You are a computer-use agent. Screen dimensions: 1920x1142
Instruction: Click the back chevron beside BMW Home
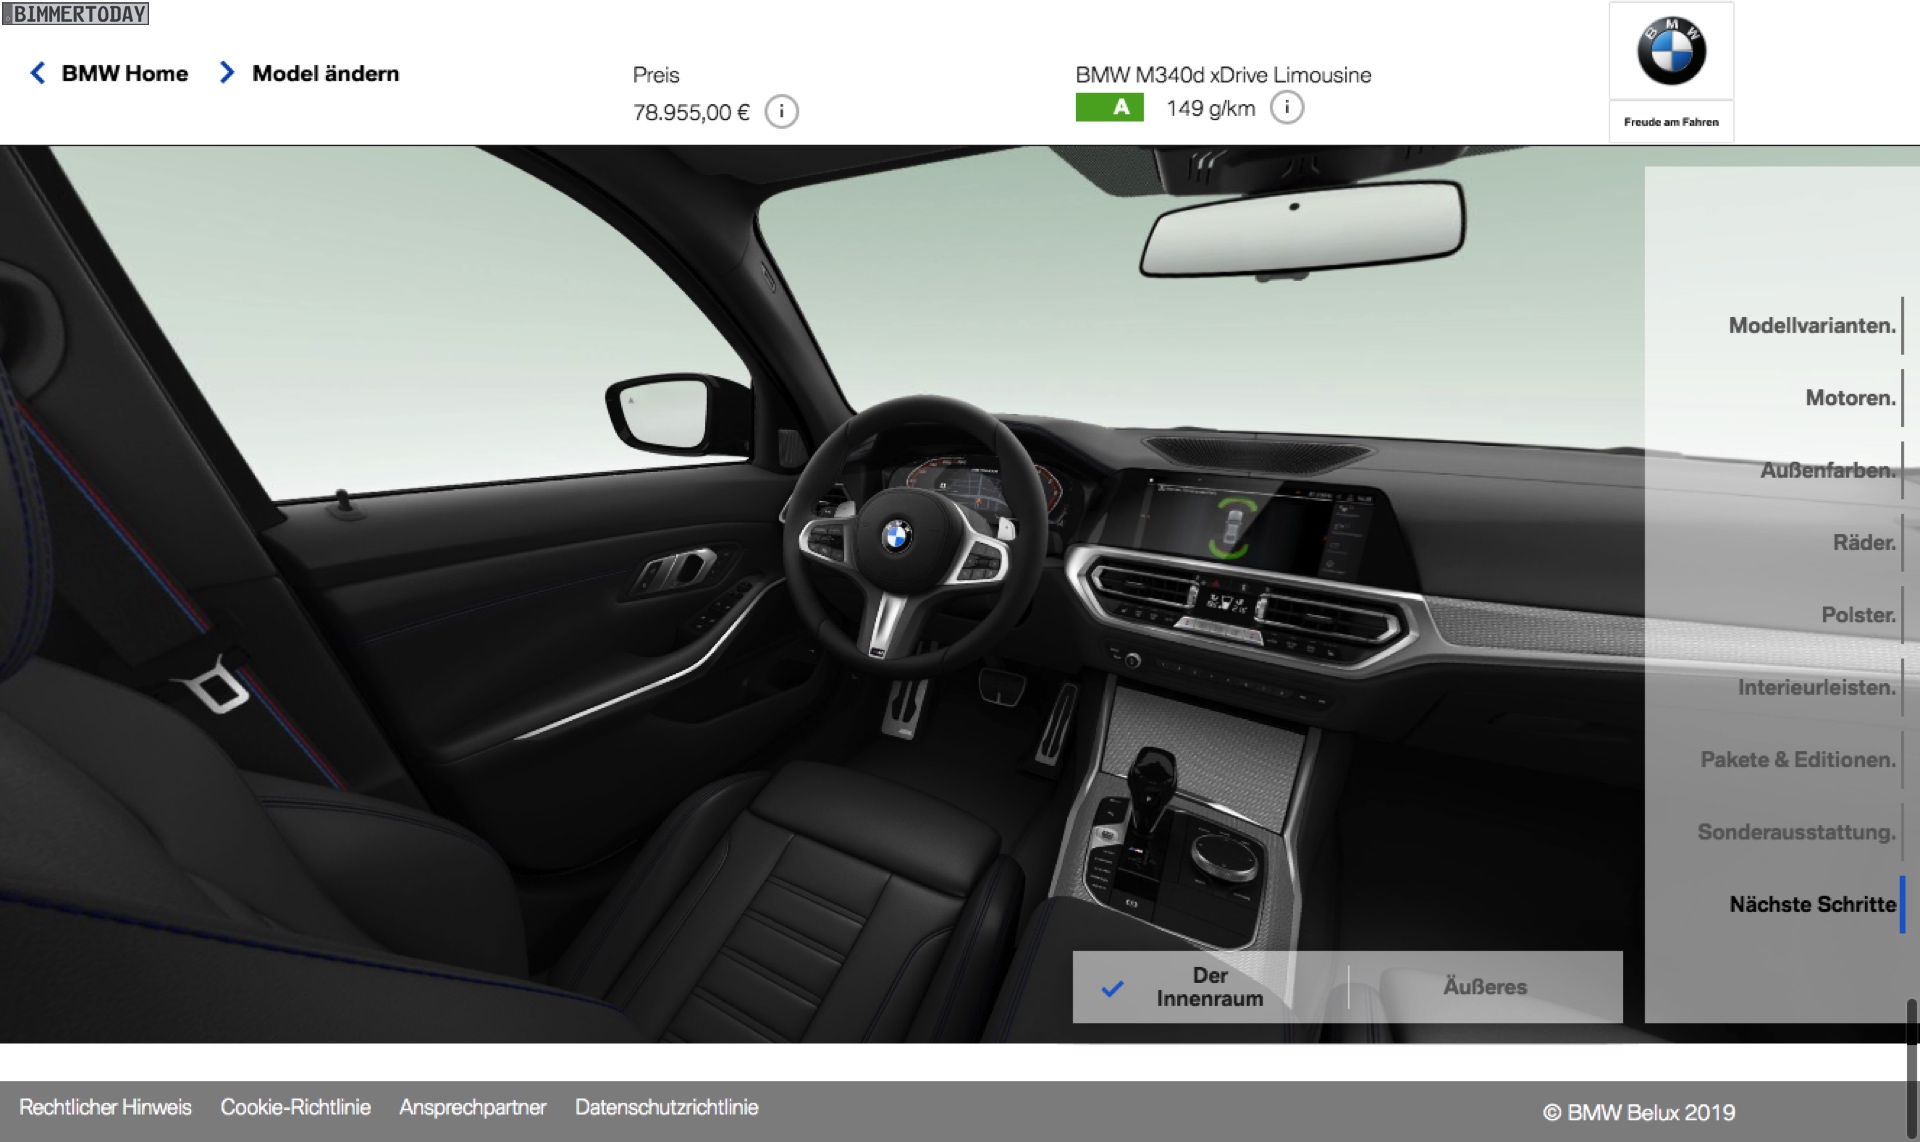(38, 73)
